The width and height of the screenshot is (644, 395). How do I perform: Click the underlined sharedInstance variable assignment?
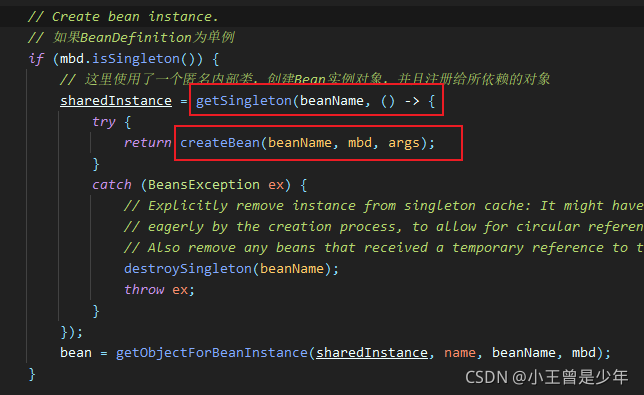tap(116, 101)
